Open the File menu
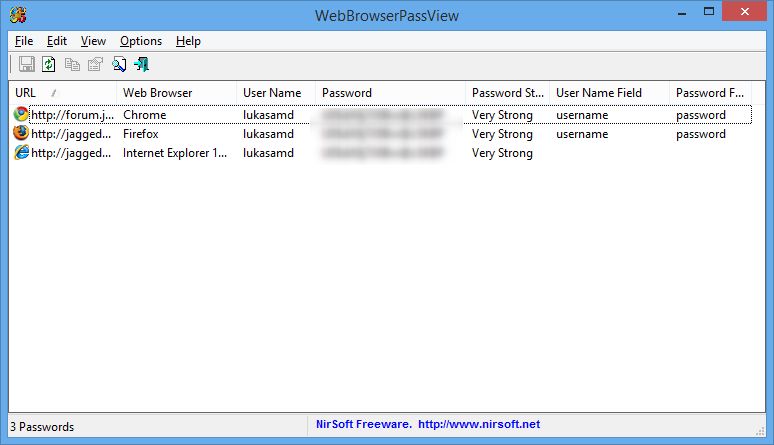Viewport: 774px width, 445px height. tap(24, 41)
